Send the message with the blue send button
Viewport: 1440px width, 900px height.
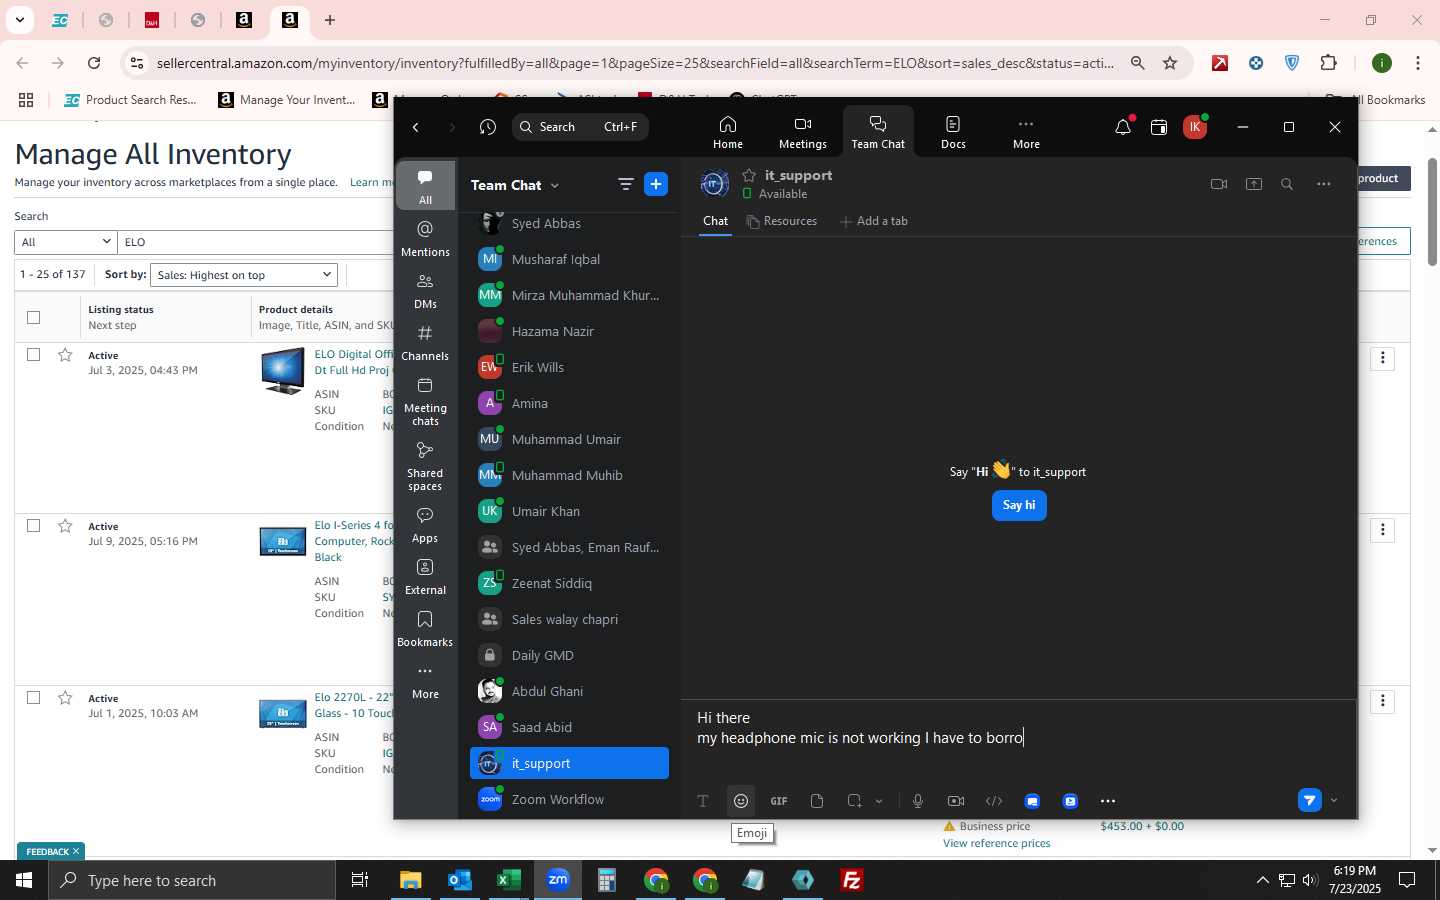click(x=1309, y=800)
